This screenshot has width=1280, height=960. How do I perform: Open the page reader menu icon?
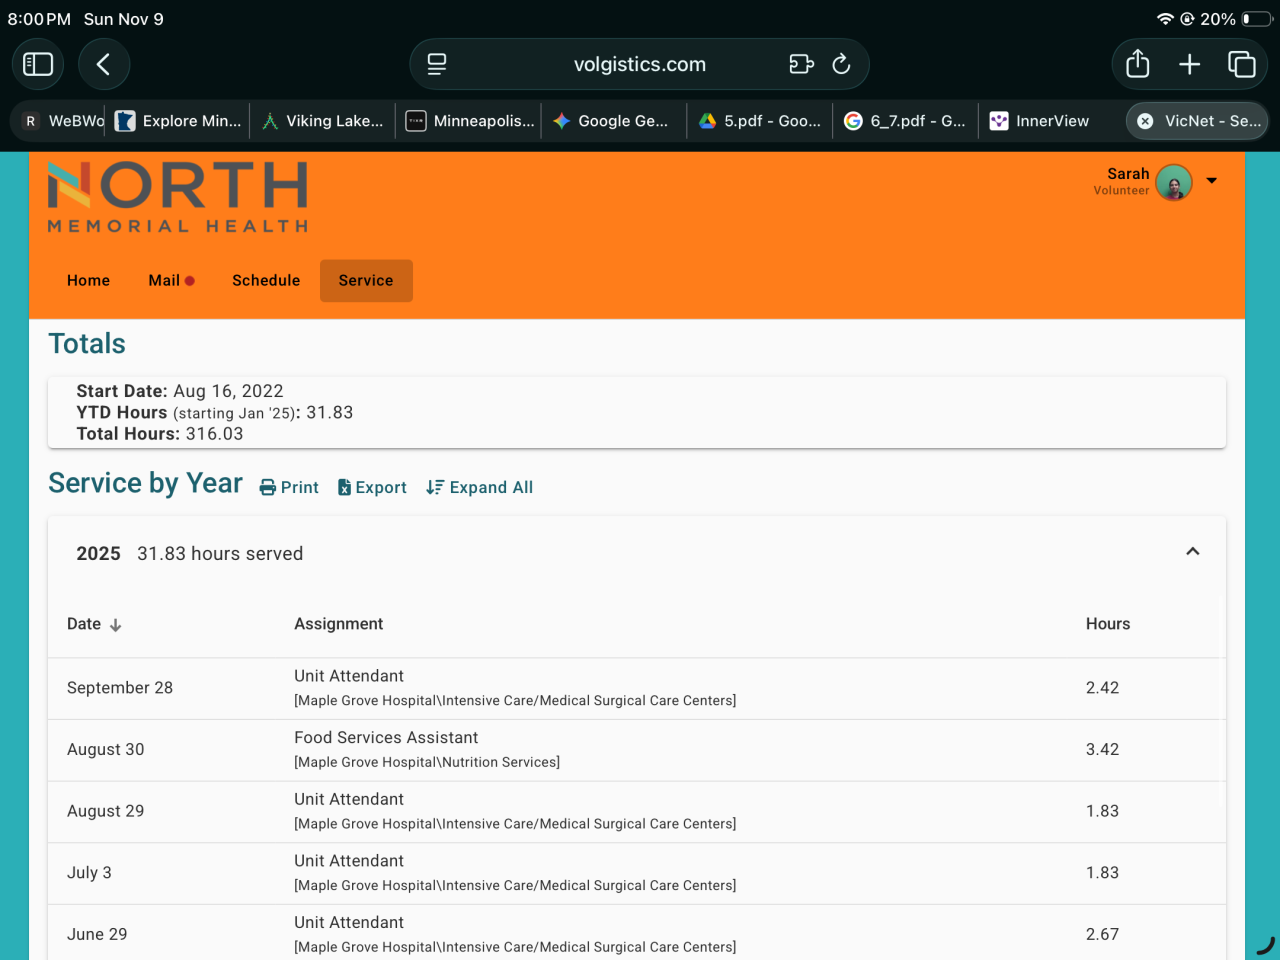pyautogui.click(x=437, y=64)
